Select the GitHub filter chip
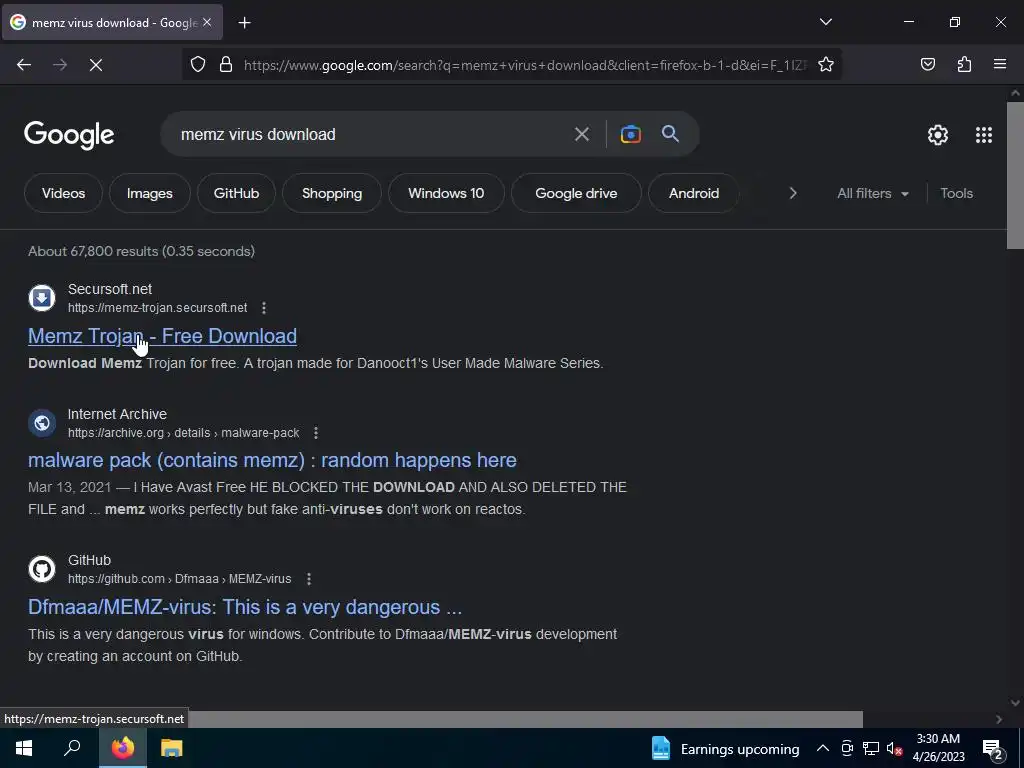This screenshot has width=1024, height=768. point(236,193)
